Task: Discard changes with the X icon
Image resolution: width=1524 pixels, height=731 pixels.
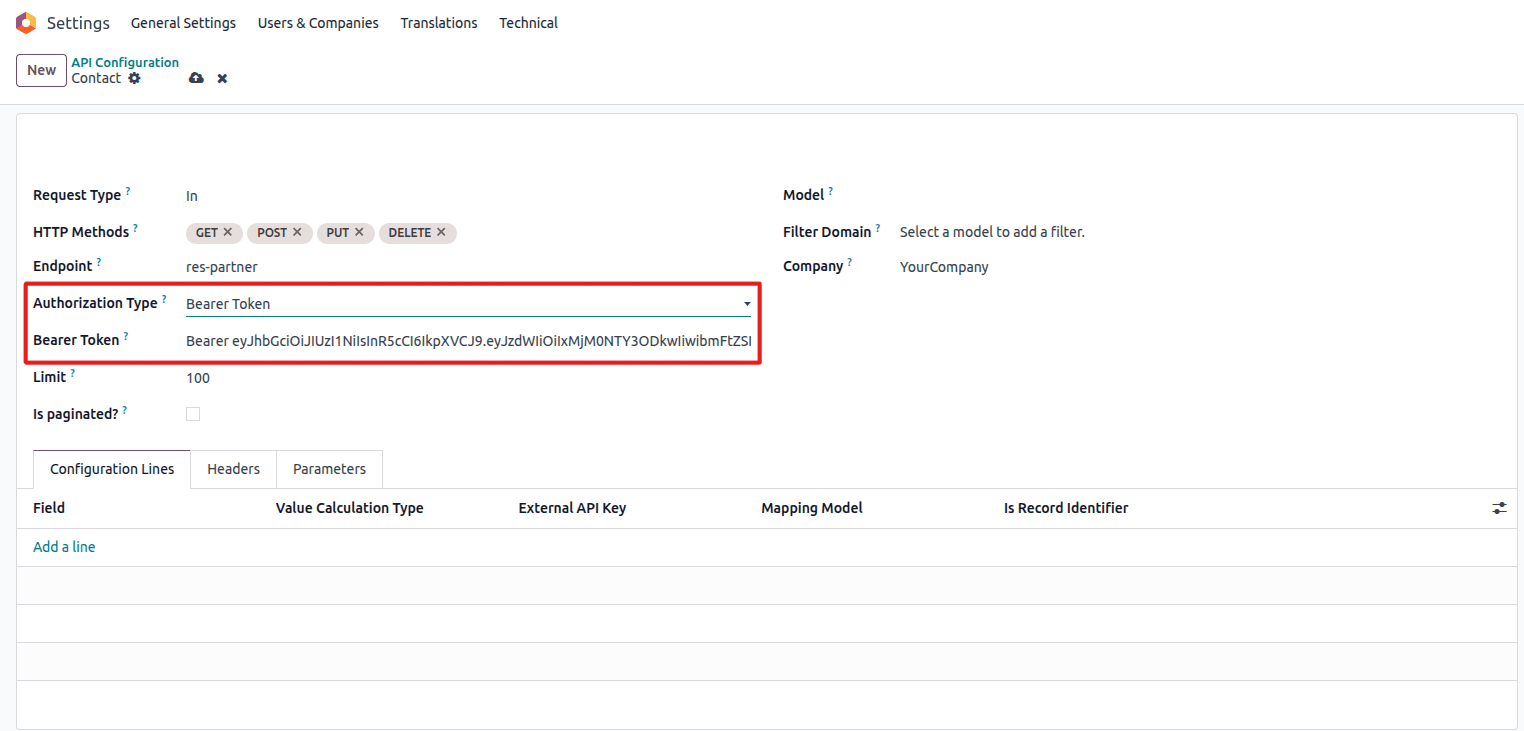Action: [x=222, y=78]
